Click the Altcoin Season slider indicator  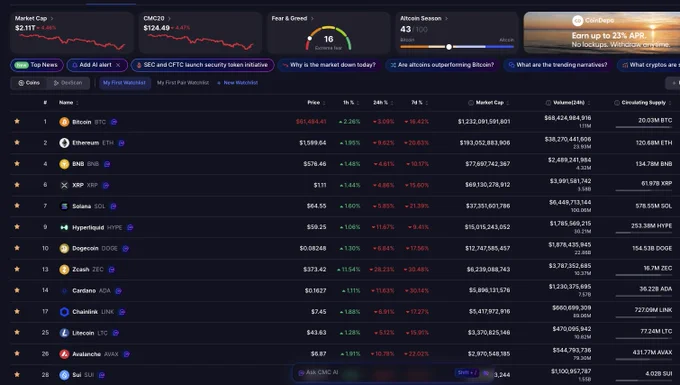[449, 47]
